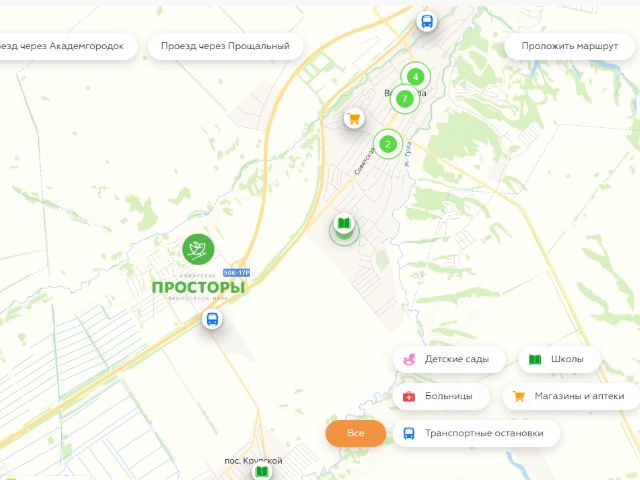
Task: Toggle Магазины и аптеки filter
Action: tap(571, 396)
